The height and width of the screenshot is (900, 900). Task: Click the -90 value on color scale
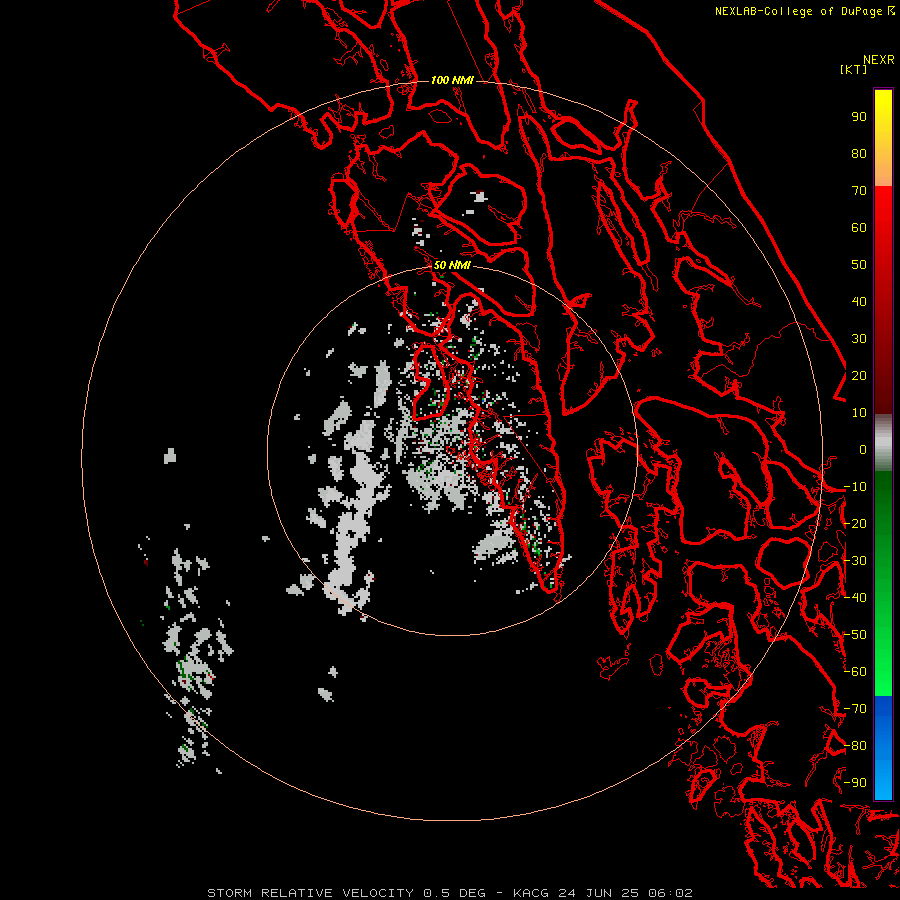pyautogui.click(x=855, y=783)
